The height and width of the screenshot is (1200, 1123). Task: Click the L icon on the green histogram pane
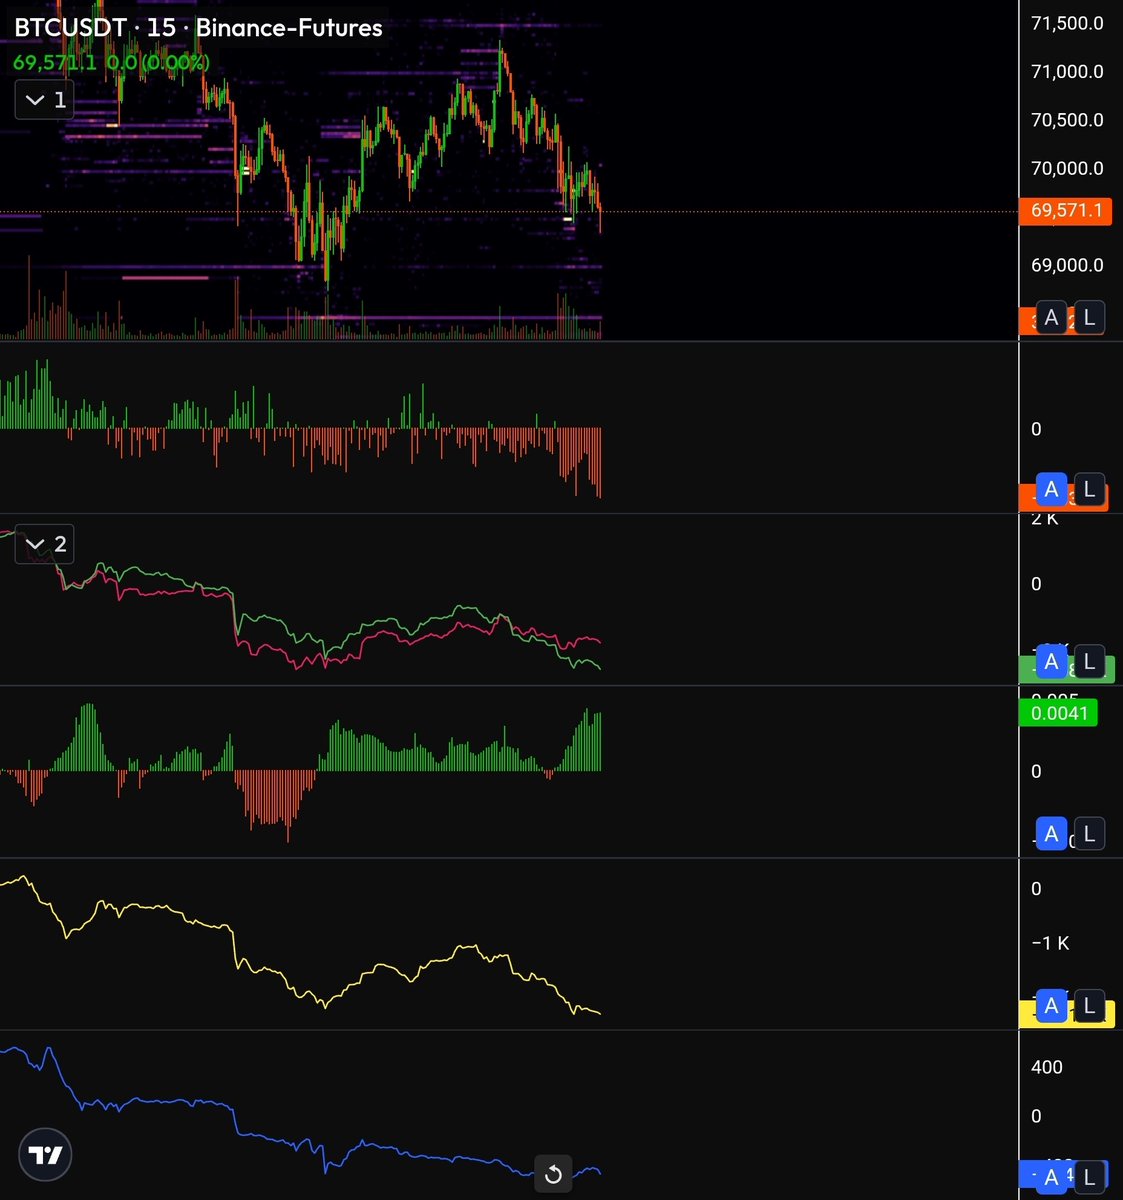point(1088,832)
